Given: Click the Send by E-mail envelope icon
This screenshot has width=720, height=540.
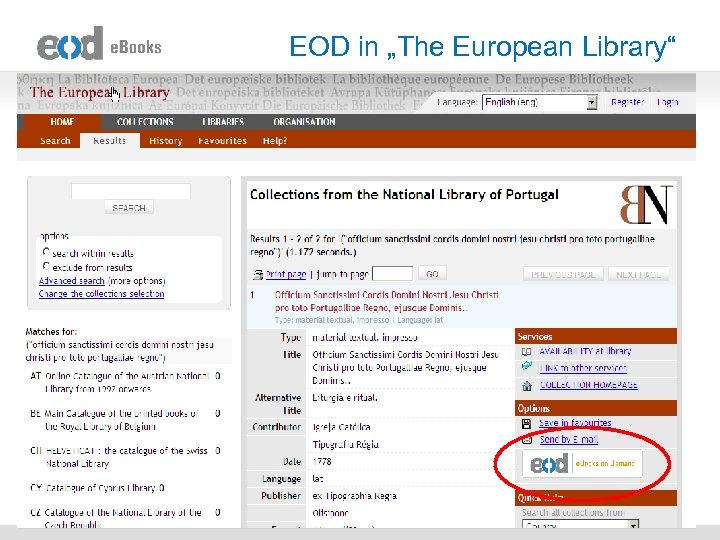Looking at the screenshot, I should [527, 440].
